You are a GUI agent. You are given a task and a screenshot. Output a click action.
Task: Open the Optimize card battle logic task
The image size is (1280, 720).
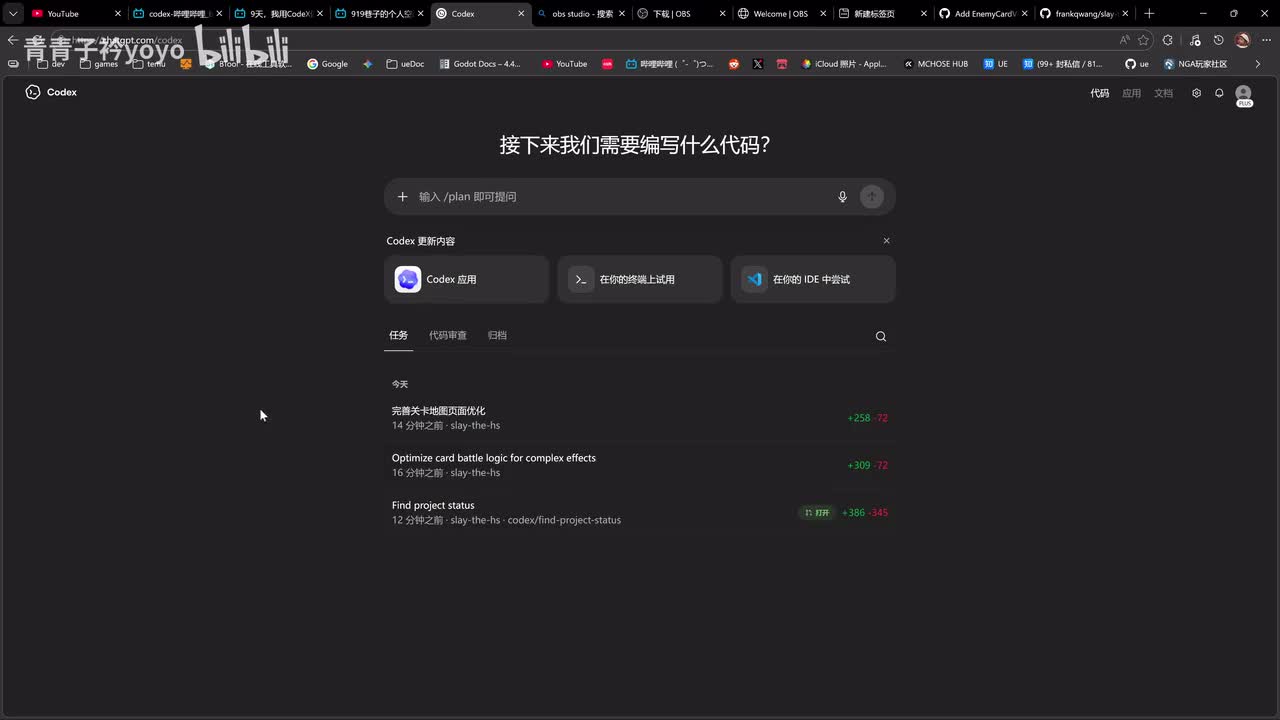tap(640, 465)
